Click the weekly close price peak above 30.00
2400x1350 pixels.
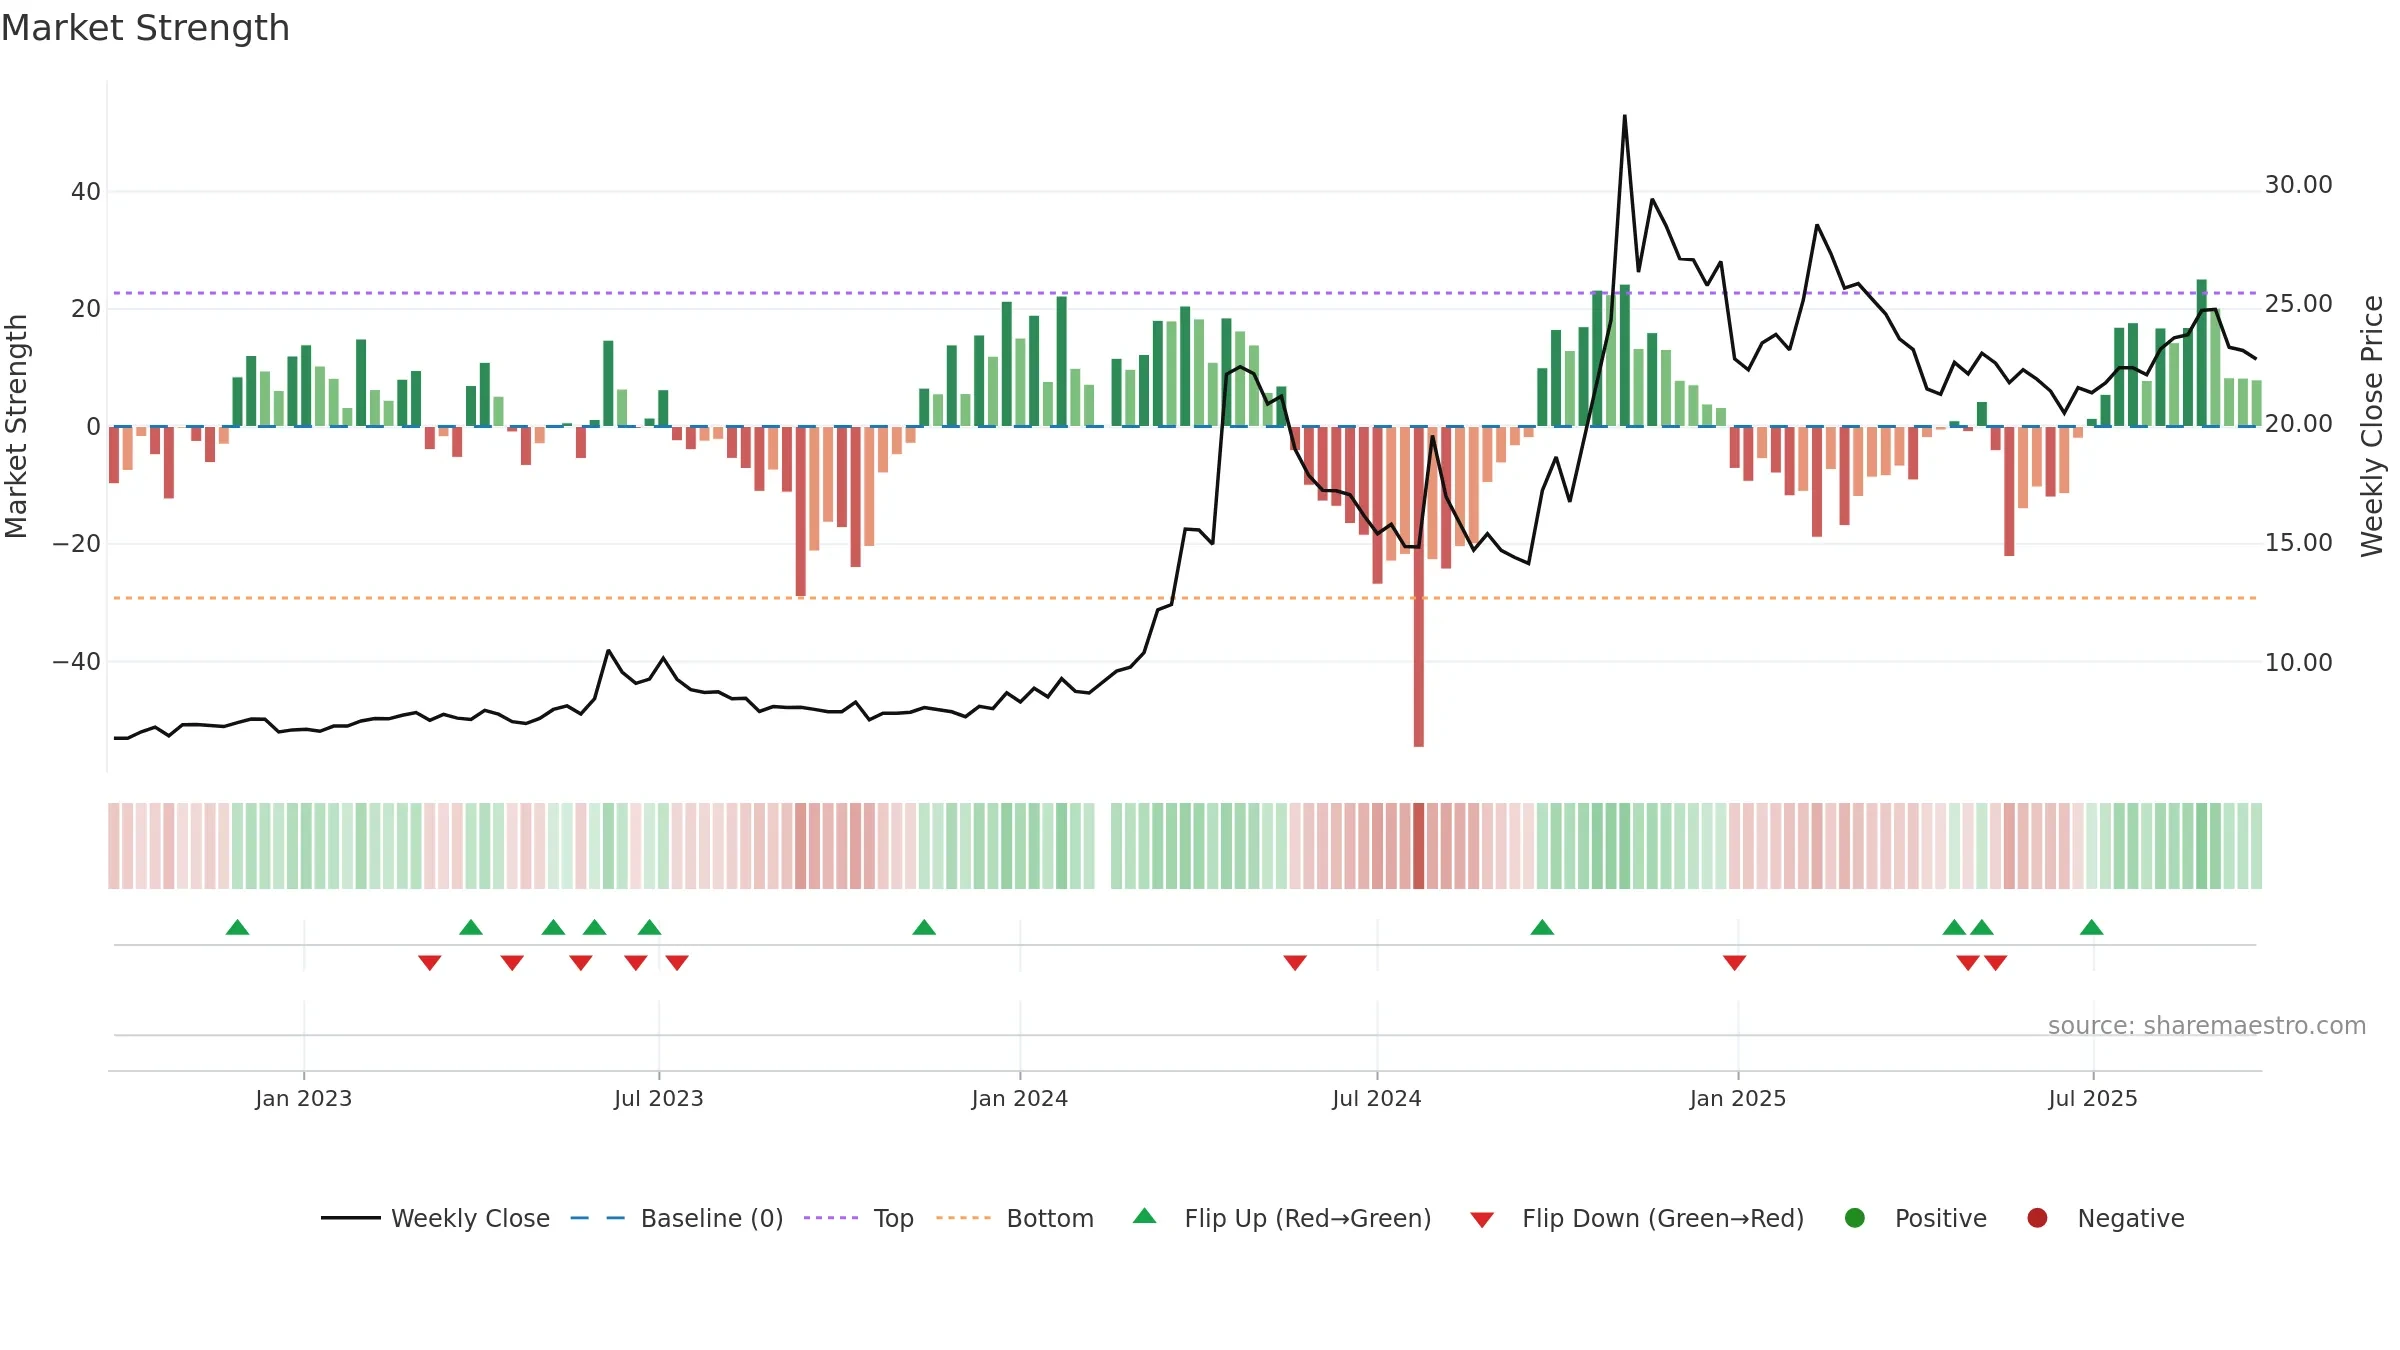pos(1624,117)
